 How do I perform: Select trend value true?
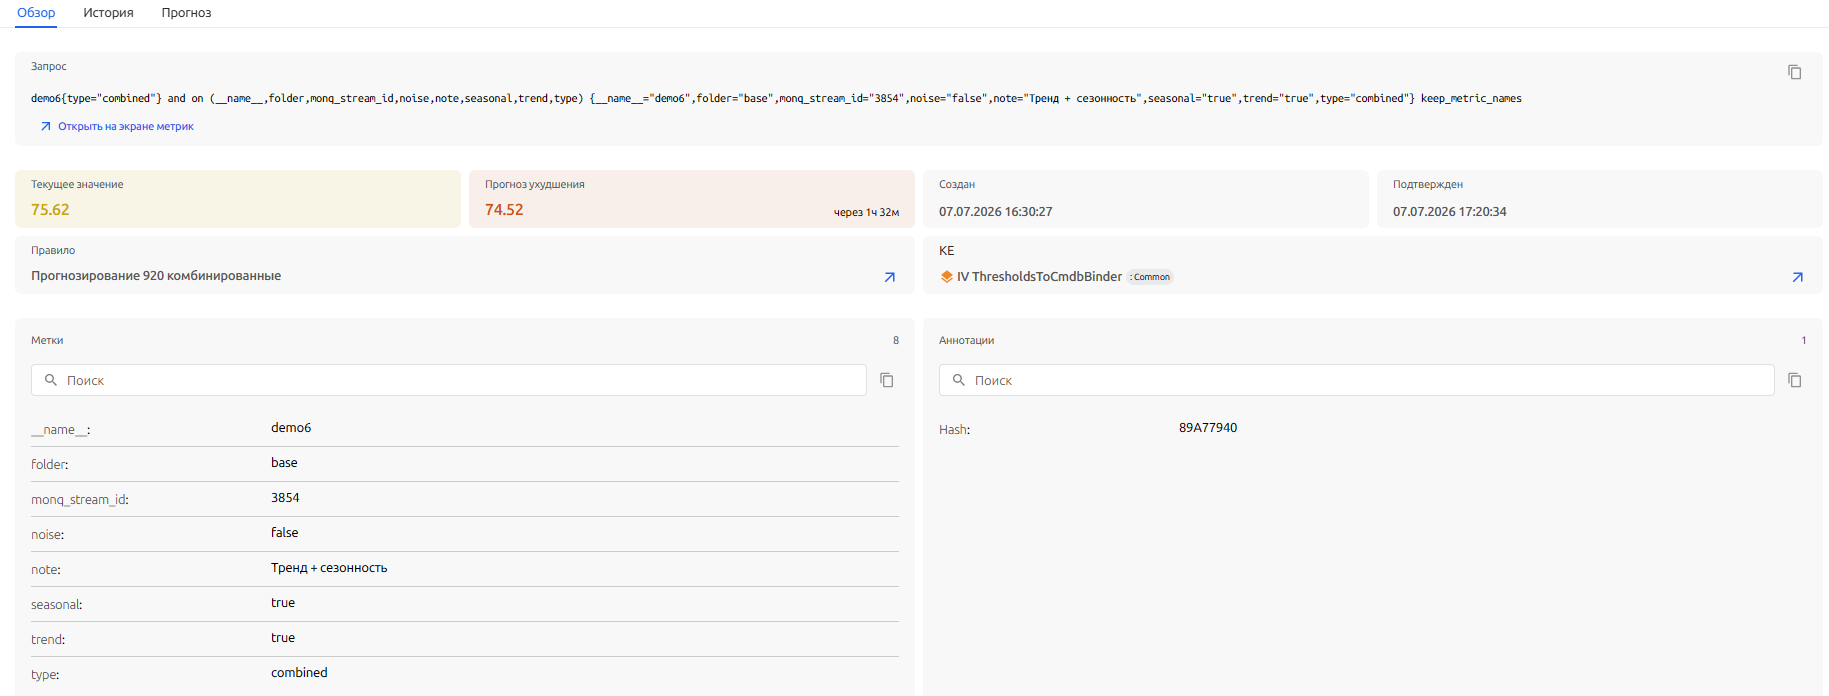coord(283,638)
